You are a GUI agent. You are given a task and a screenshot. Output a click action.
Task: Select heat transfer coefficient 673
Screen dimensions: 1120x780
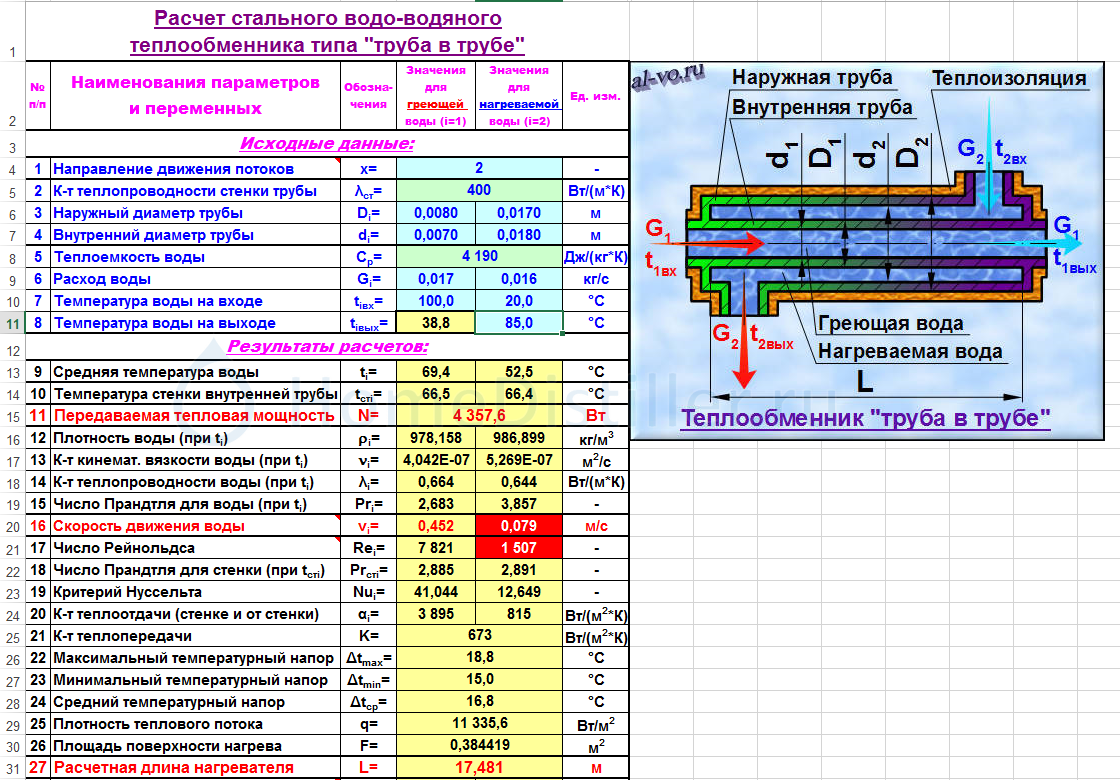[479, 636]
